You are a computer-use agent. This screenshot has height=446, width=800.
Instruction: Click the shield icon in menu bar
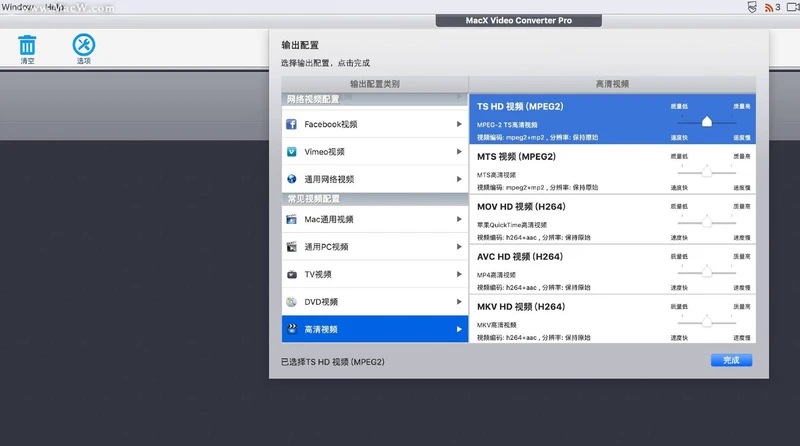[752, 7]
